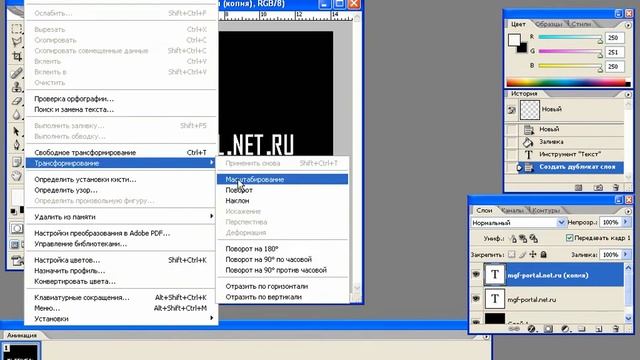Toggle lock transparent pixels in Закрепить row

pos(511,254)
